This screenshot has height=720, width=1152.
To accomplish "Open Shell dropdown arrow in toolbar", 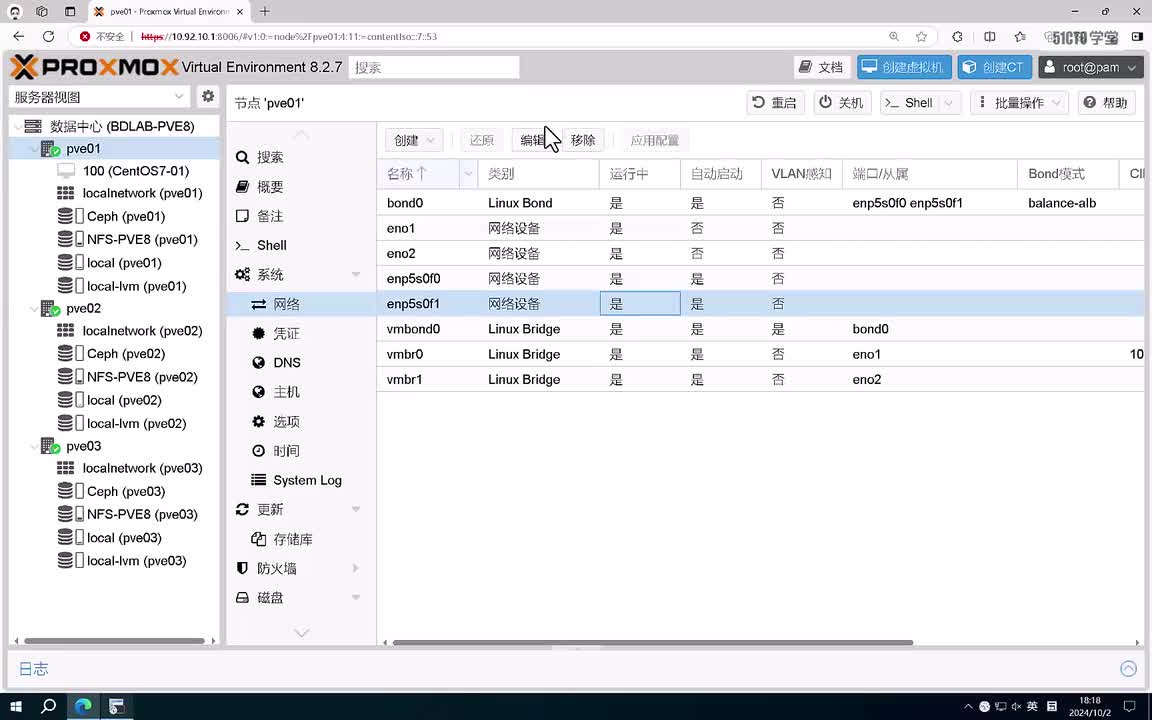I will pyautogui.click(x=948, y=103).
